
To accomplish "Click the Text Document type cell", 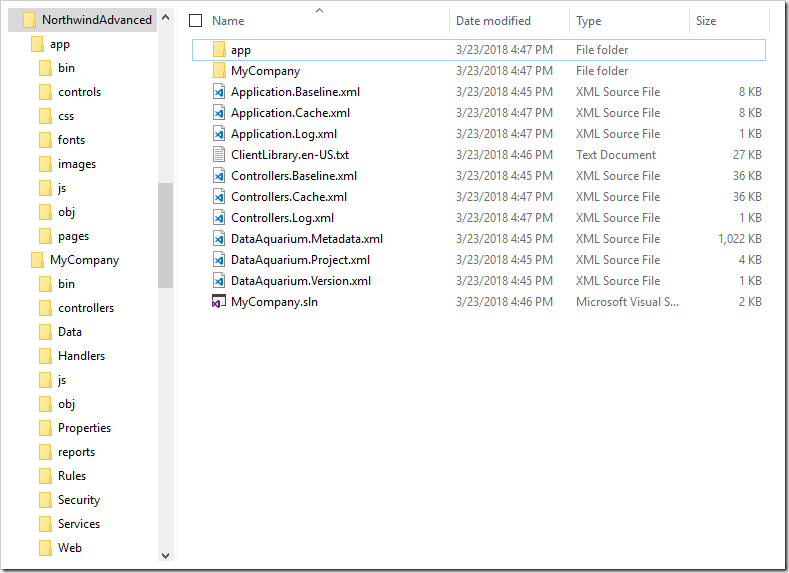I will point(616,154).
